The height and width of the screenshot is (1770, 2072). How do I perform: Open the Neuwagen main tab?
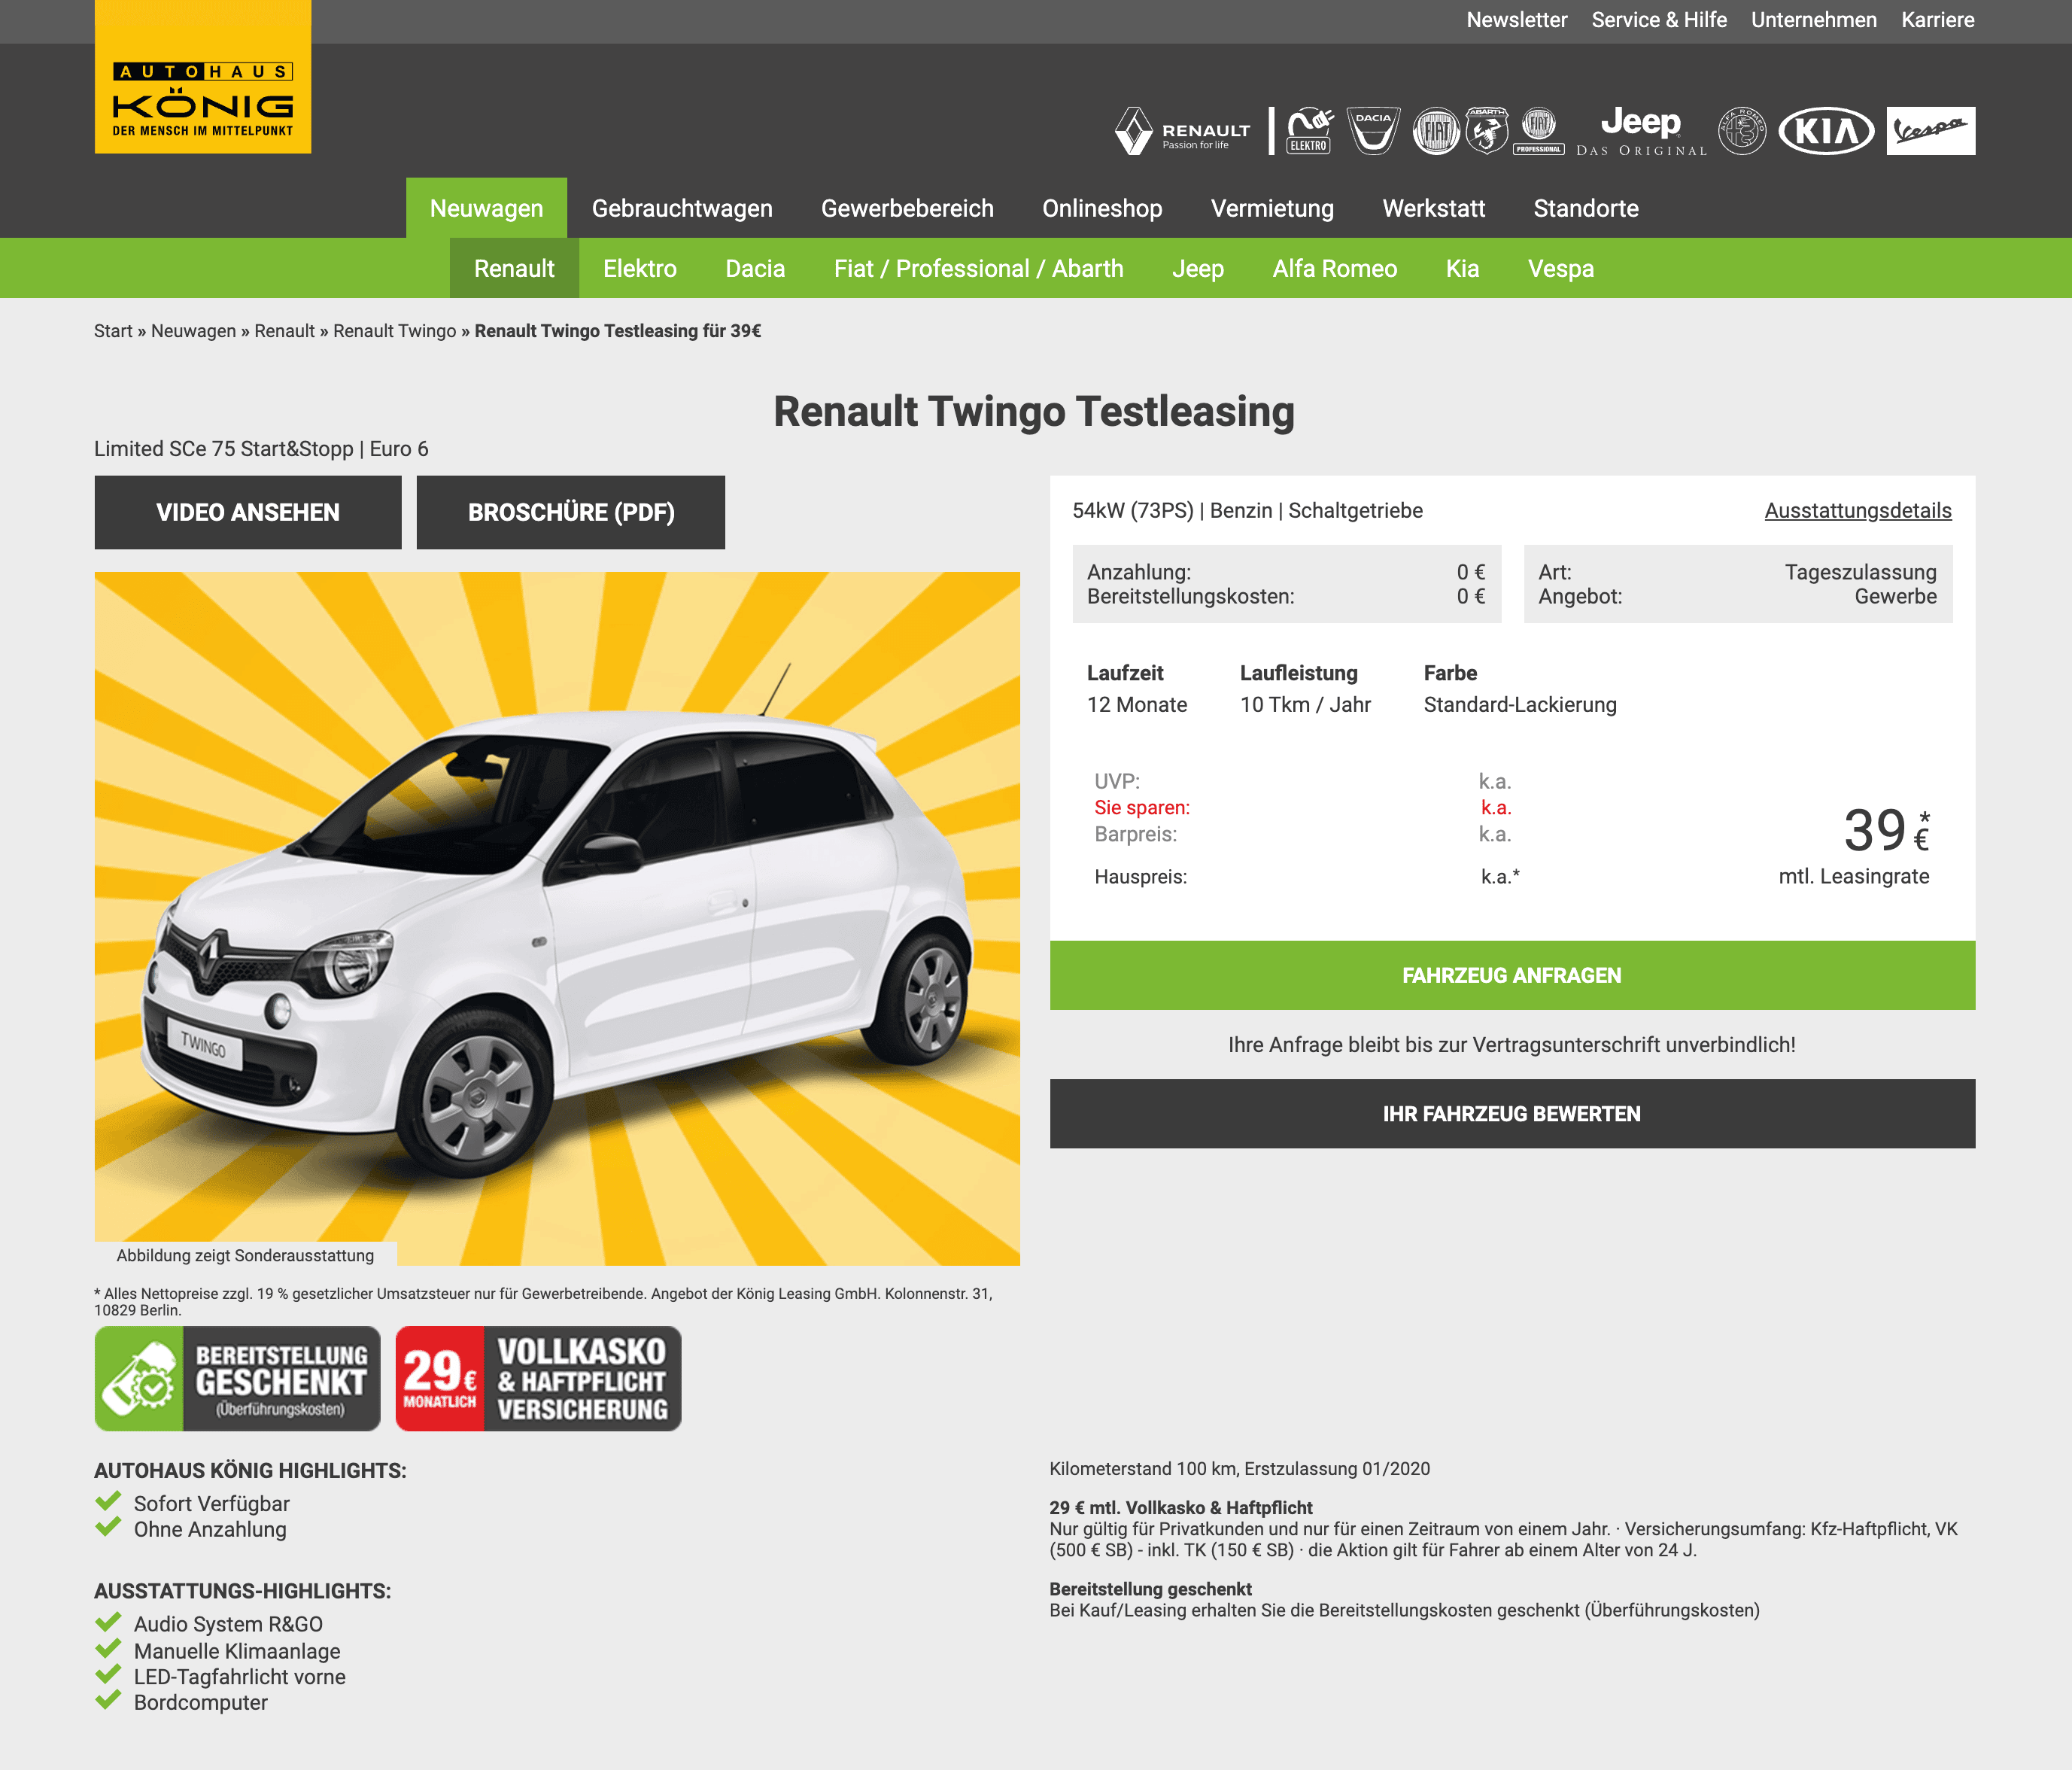click(x=486, y=208)
